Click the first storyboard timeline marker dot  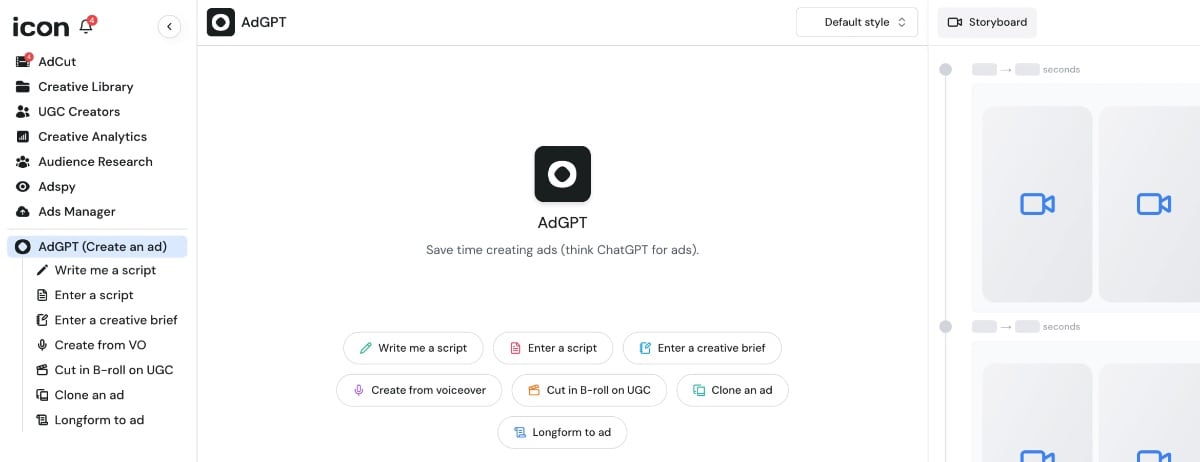[x=945, y=70]
